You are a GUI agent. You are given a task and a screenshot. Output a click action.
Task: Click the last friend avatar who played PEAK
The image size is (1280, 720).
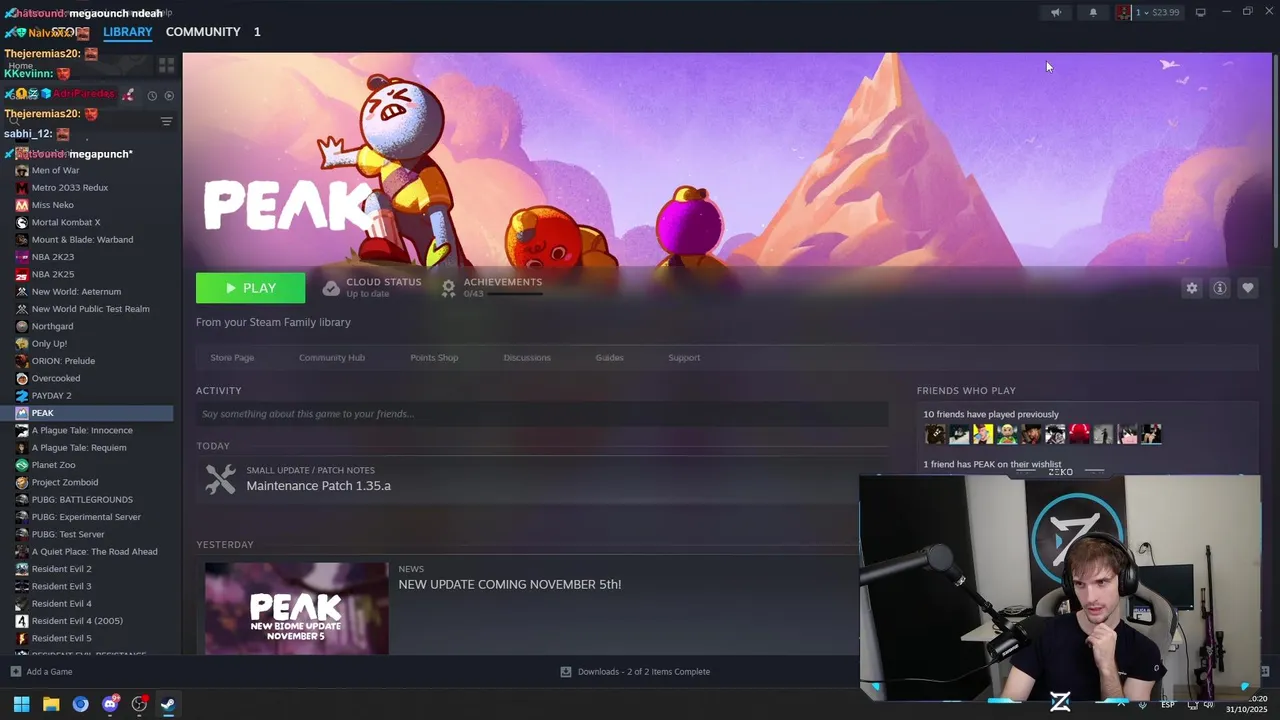click(1152, 434)
